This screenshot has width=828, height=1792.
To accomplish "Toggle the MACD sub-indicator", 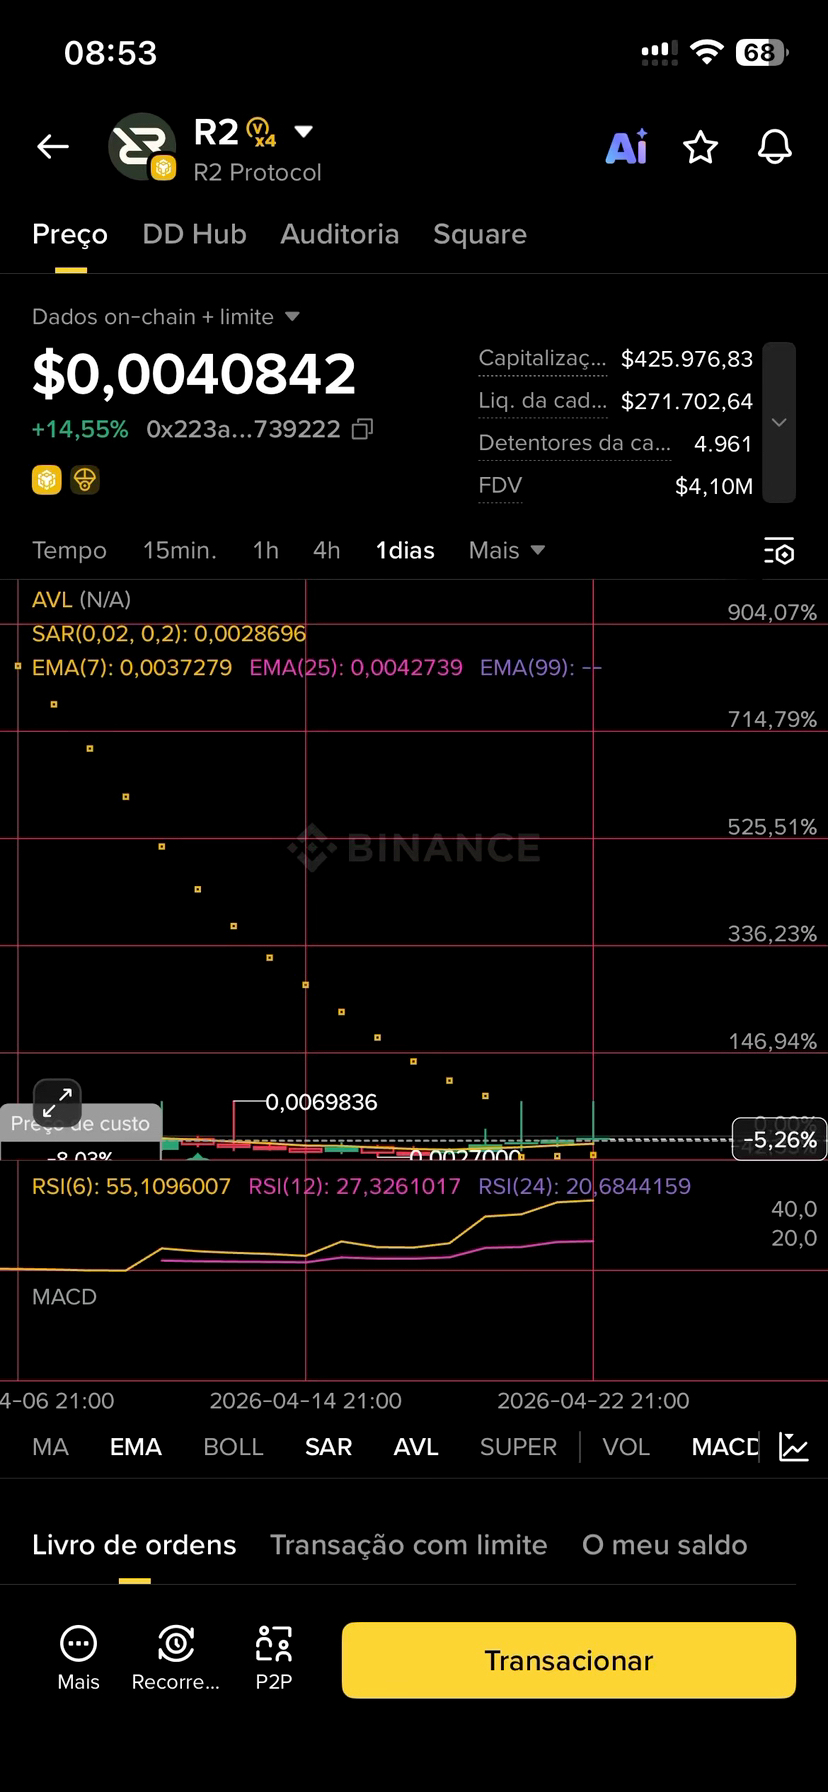I will pos(725,1447).
